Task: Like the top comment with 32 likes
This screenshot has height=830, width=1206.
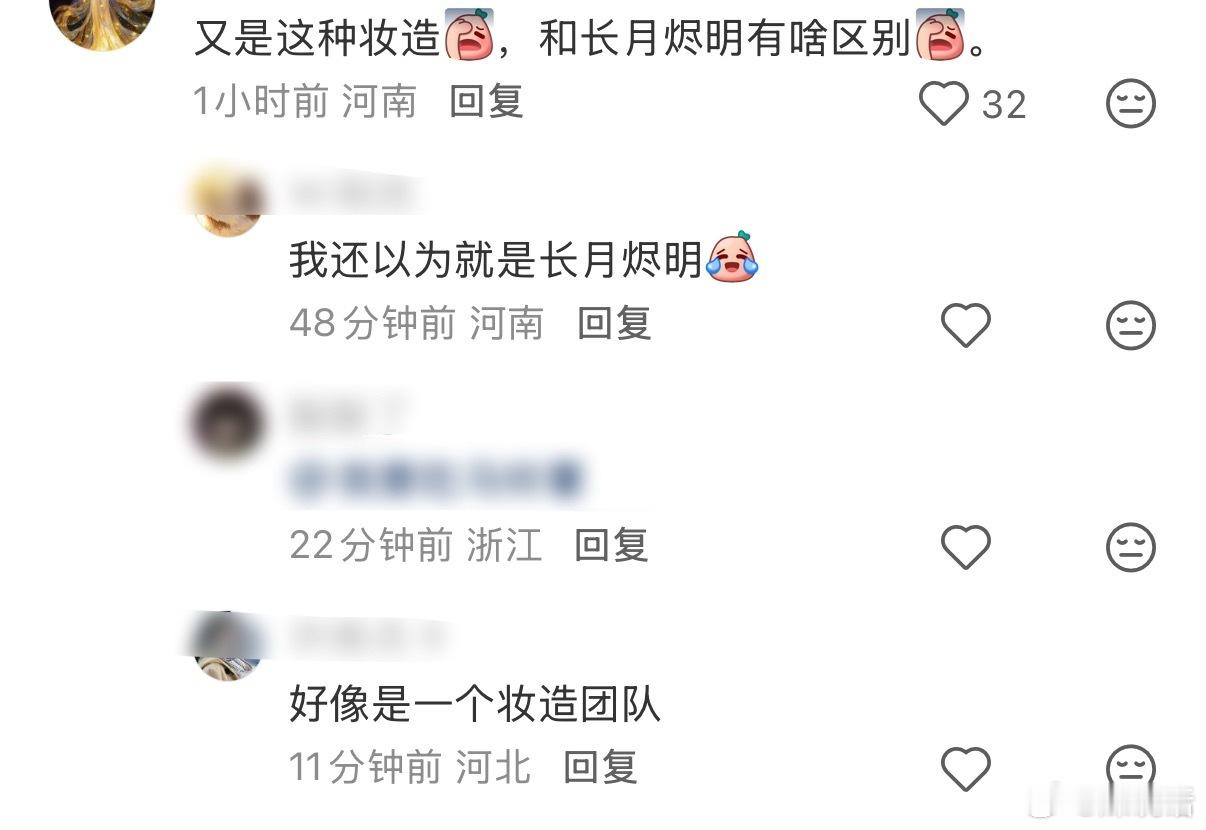Action: pyautogui.click(x=944, y=104)
